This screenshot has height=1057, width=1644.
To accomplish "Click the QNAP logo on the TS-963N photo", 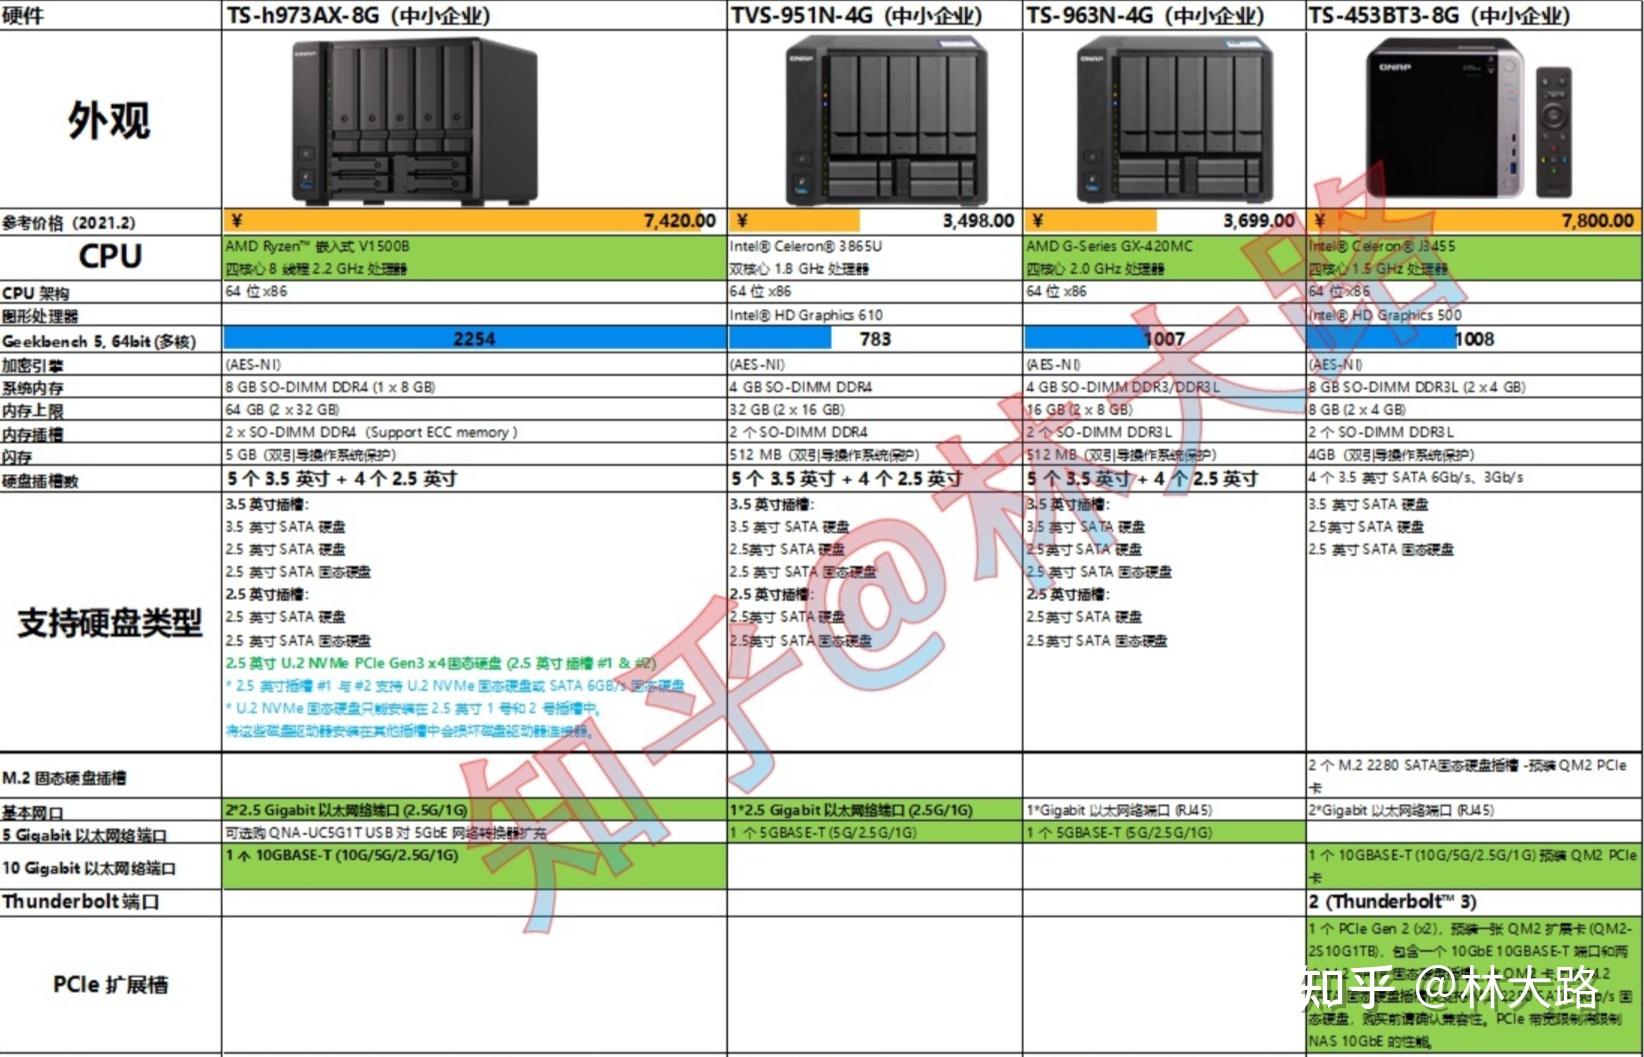I will [x=1092, y=59].
